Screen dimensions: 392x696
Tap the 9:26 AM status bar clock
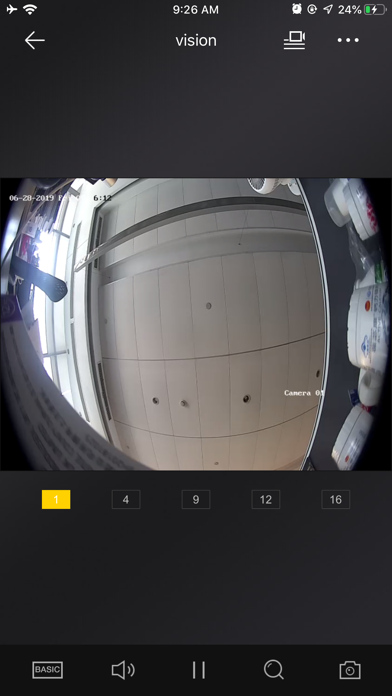click(x=196, y=10)
